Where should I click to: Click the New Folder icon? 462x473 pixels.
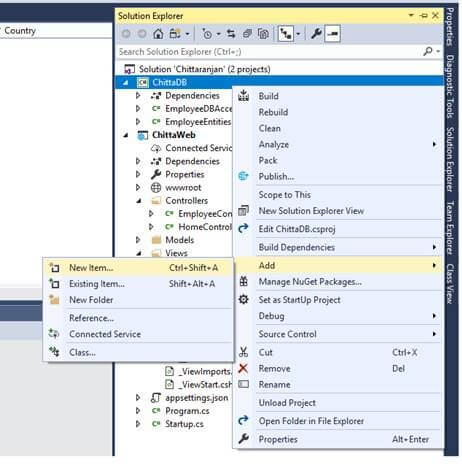54,300
